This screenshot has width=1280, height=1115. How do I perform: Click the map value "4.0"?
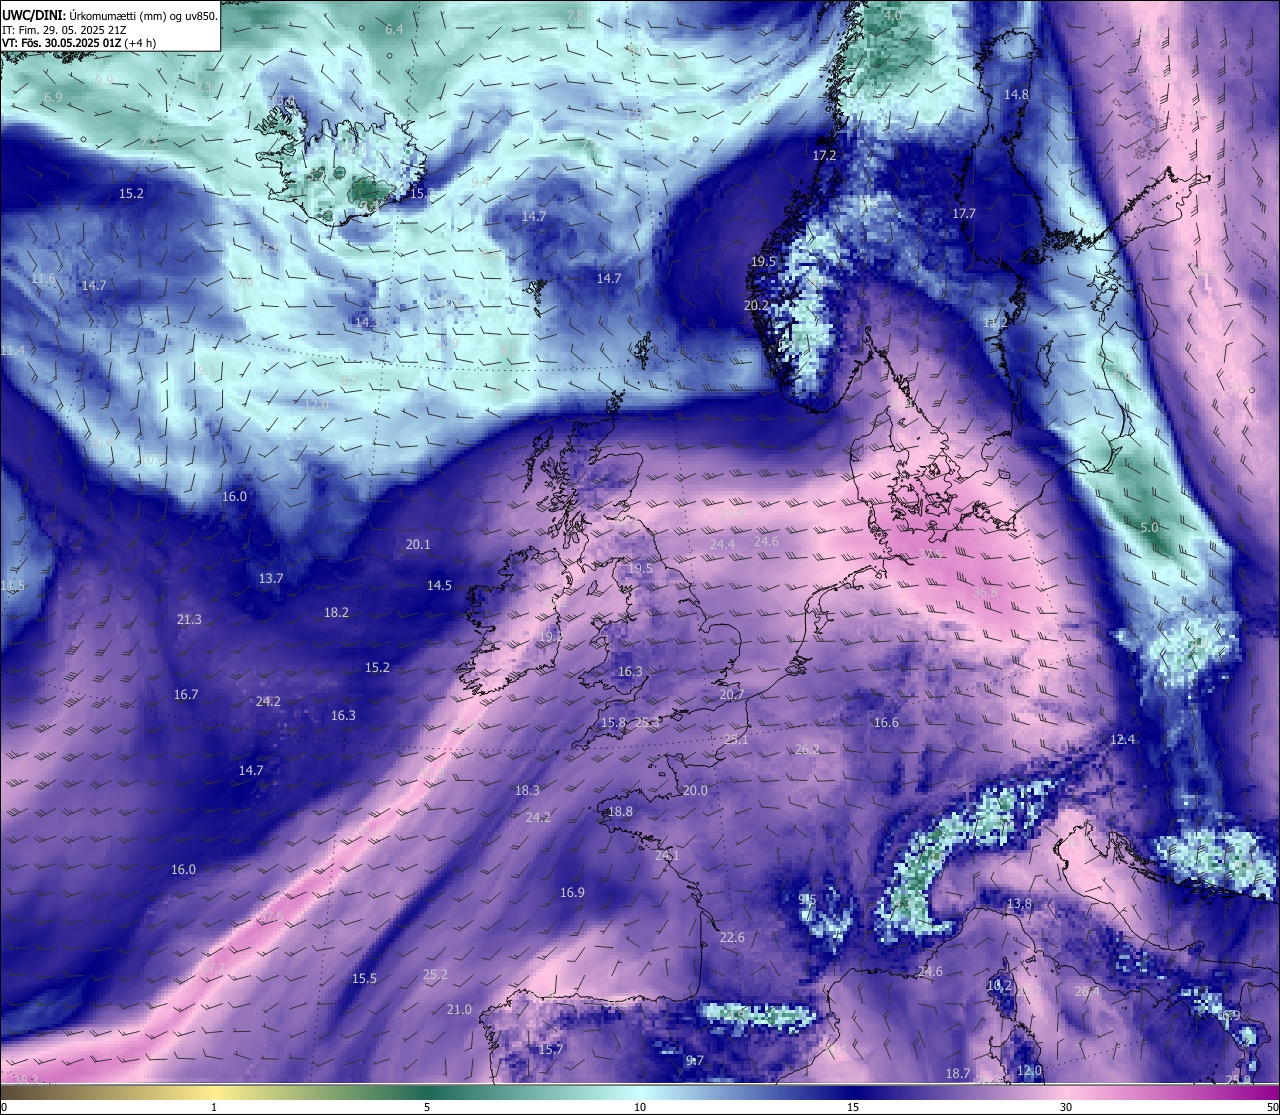[x=893, y=16]
